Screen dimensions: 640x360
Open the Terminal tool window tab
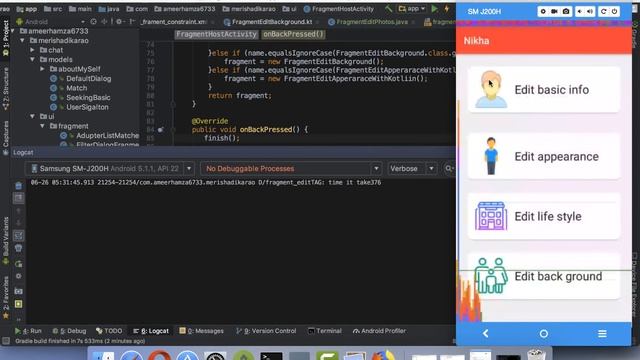(x=325, y=331)
